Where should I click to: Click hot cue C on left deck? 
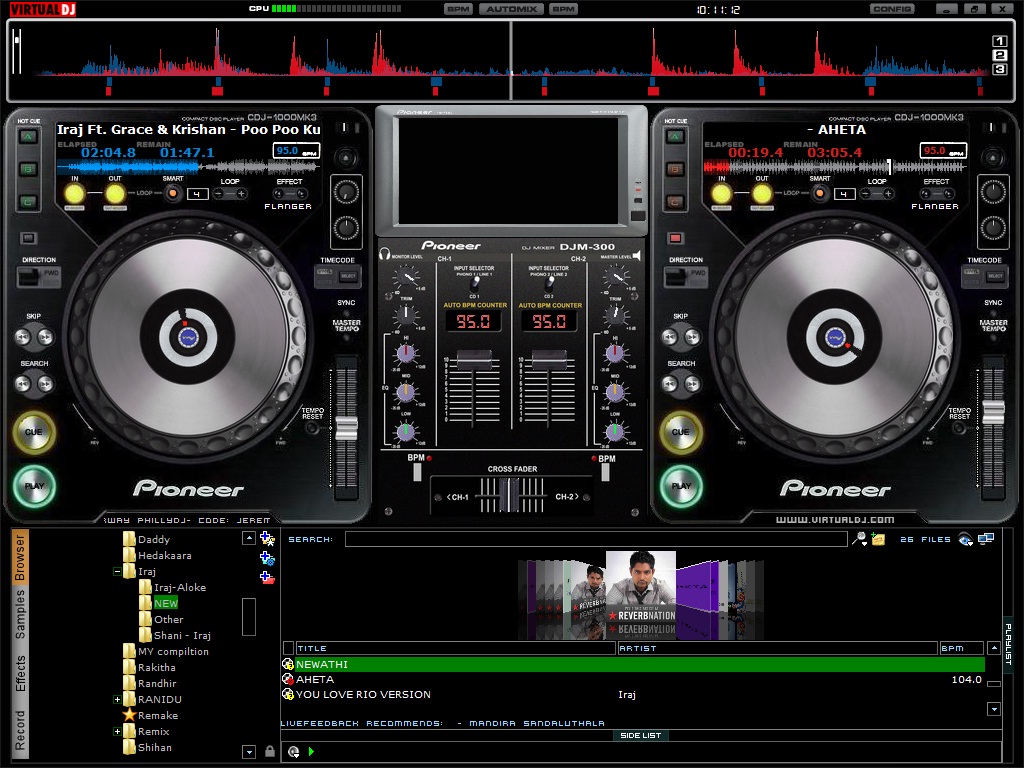tap(28, 202)
